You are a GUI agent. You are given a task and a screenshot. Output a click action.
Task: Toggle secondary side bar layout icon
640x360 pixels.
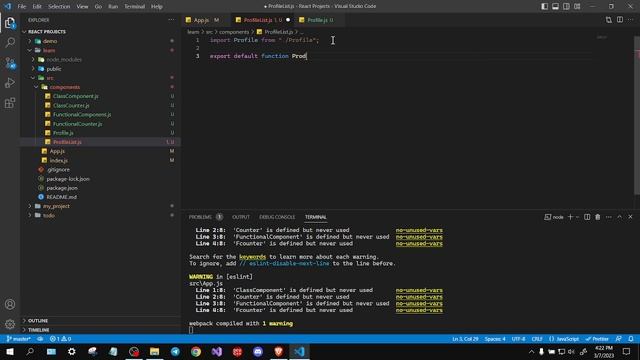pyautogui.click(x=566, y=7)
